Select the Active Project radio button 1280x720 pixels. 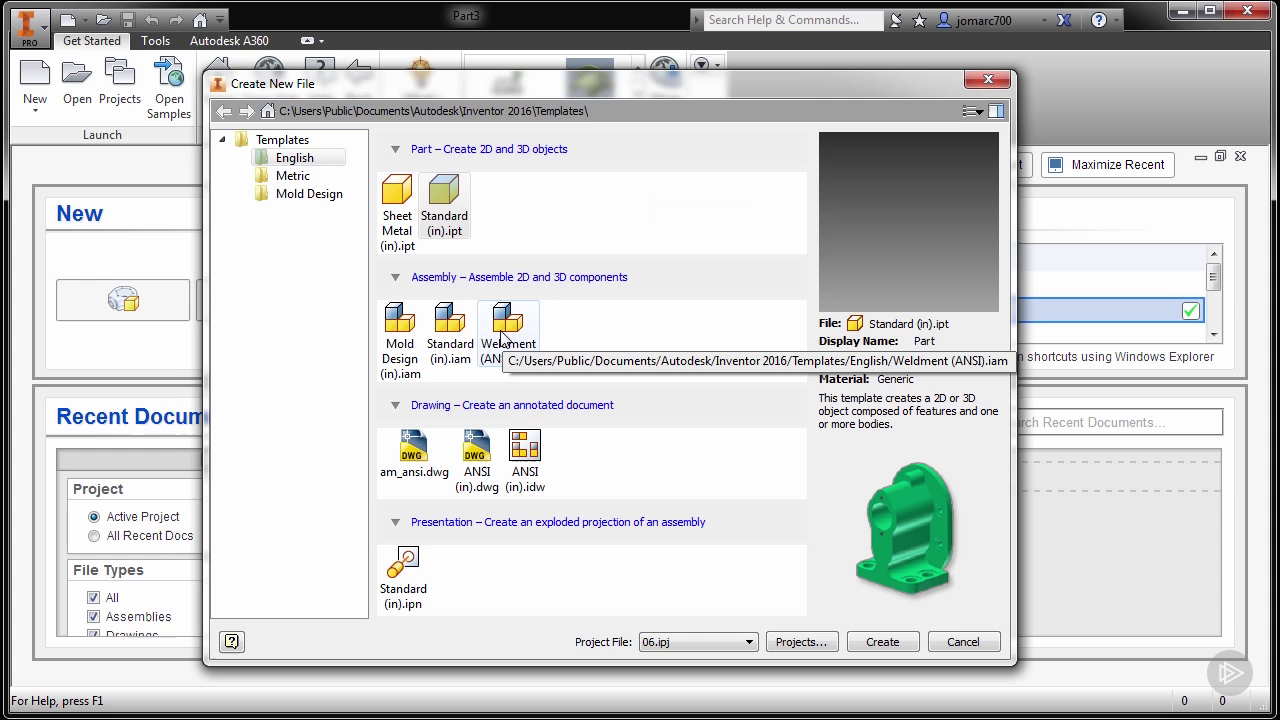[x=94, y=517]
